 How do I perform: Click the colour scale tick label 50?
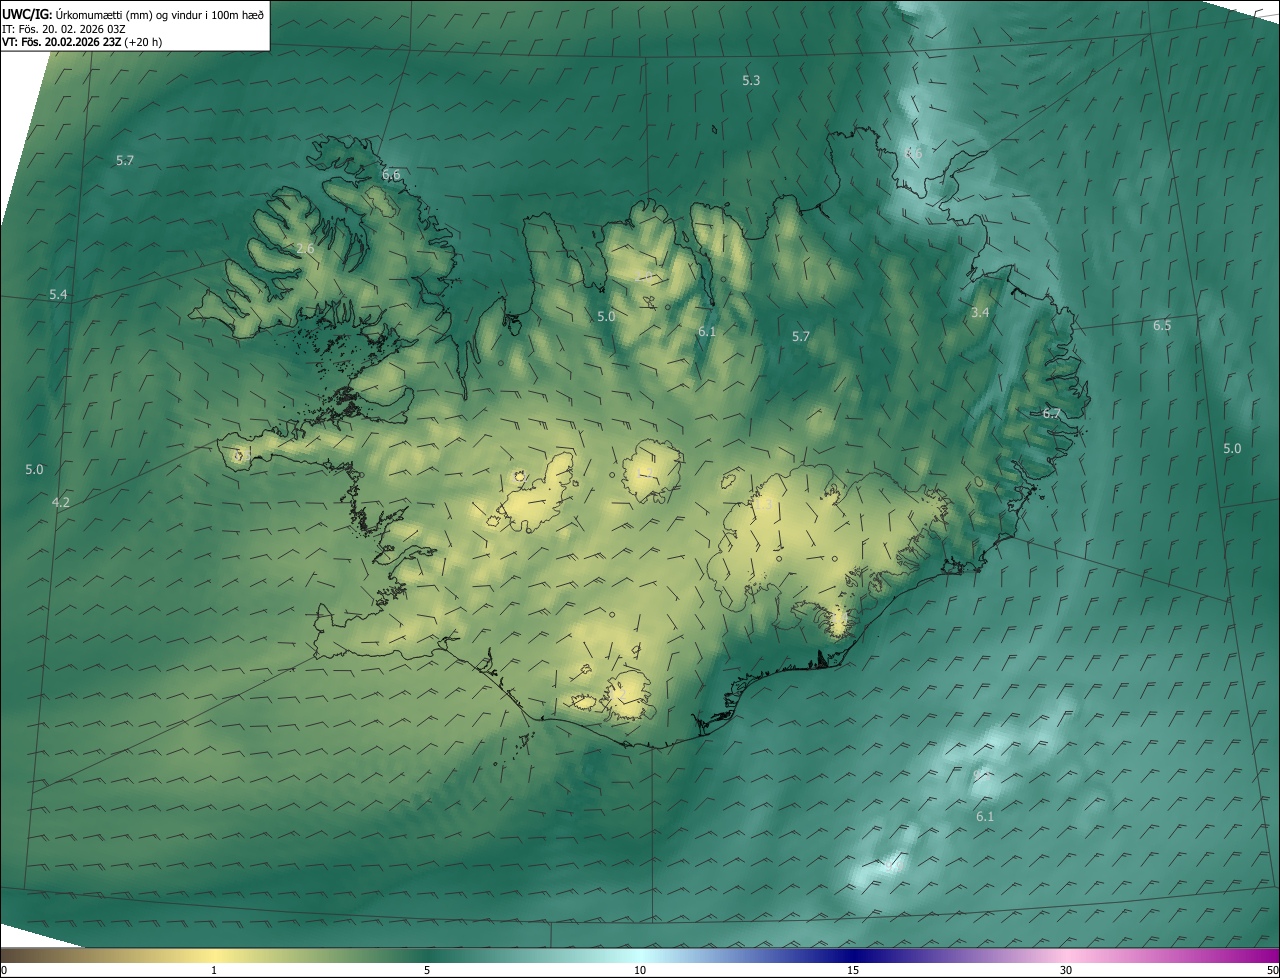coord(1272,970)
